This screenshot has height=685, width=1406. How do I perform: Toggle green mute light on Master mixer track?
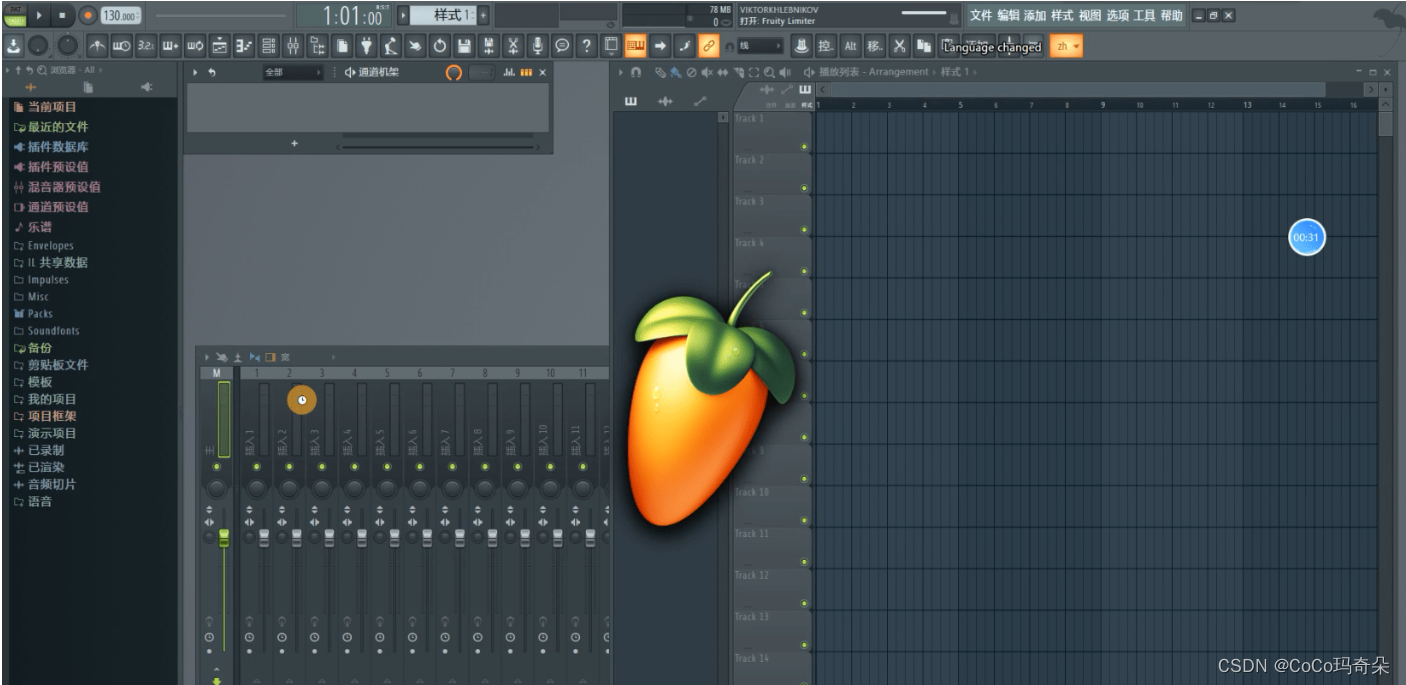(217, 467)
